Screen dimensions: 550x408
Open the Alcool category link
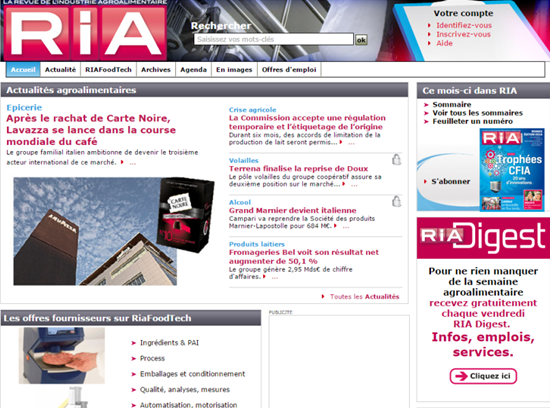click(240, 202)
